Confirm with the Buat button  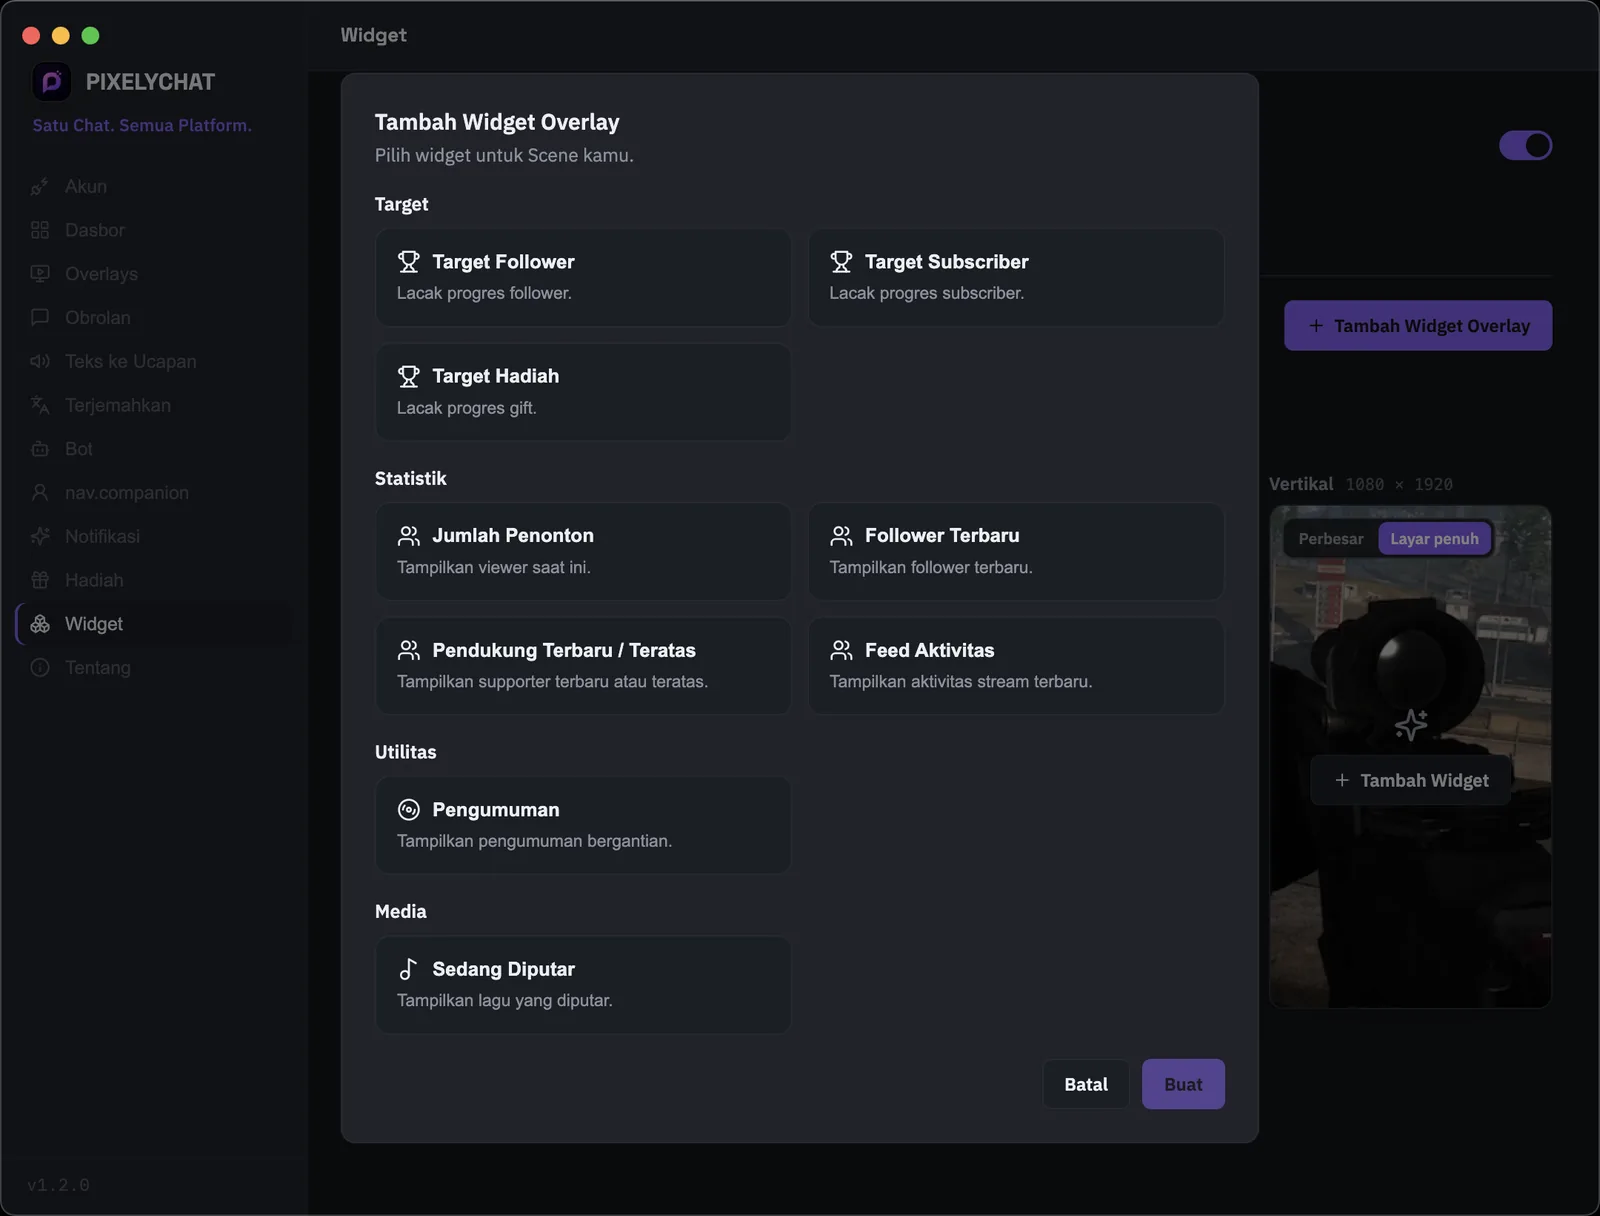point(1183,1084)
